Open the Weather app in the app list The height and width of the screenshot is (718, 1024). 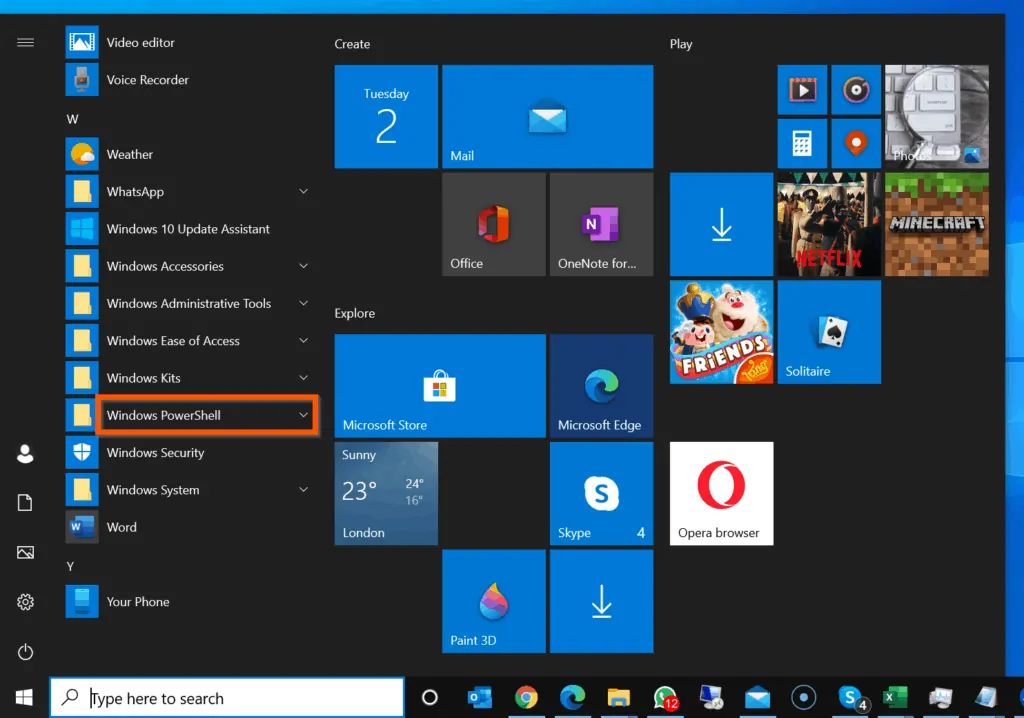[x=189, y=154]
